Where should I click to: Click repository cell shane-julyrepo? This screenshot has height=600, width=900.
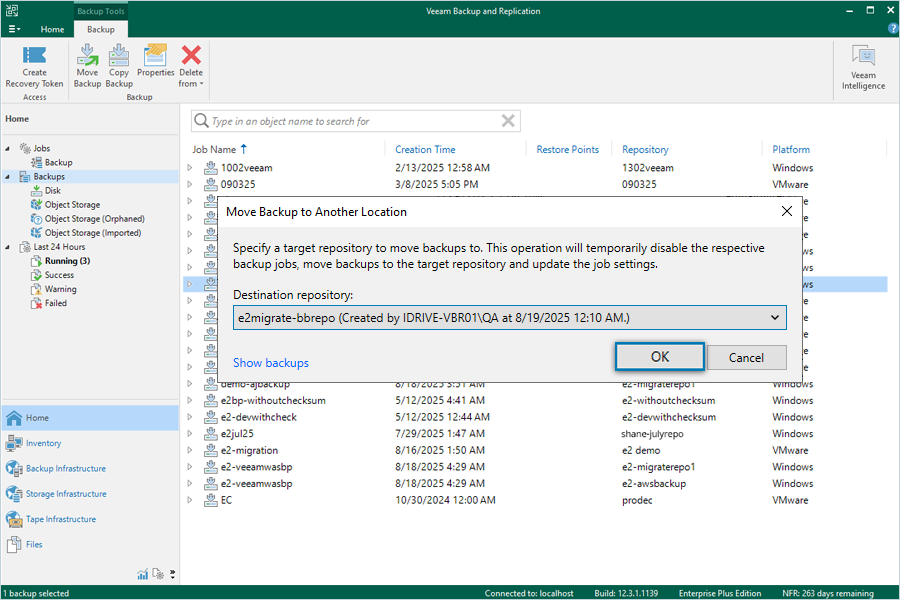pos(653,433)
